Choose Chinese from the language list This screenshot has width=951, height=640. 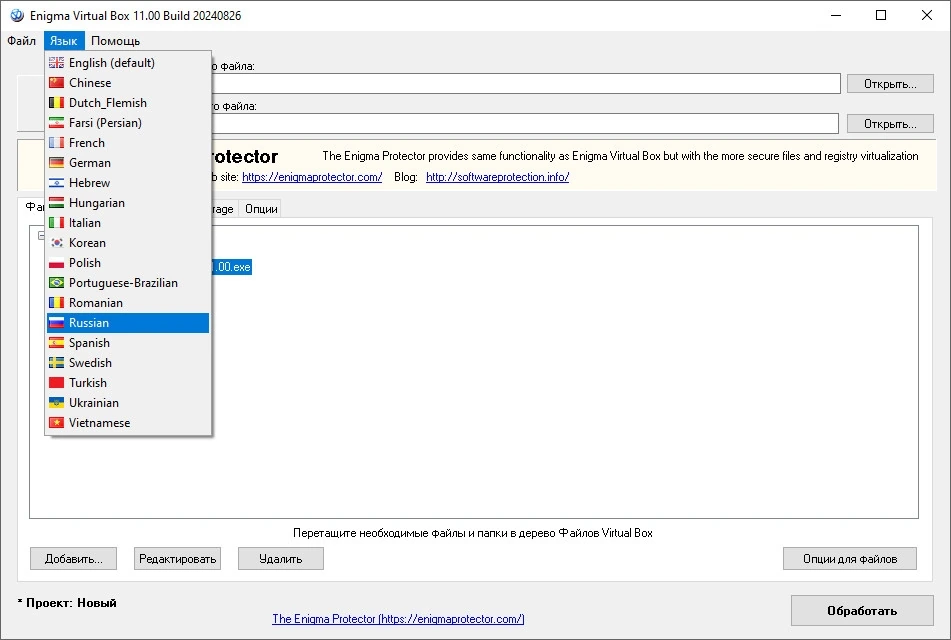[x=128, y=83]
